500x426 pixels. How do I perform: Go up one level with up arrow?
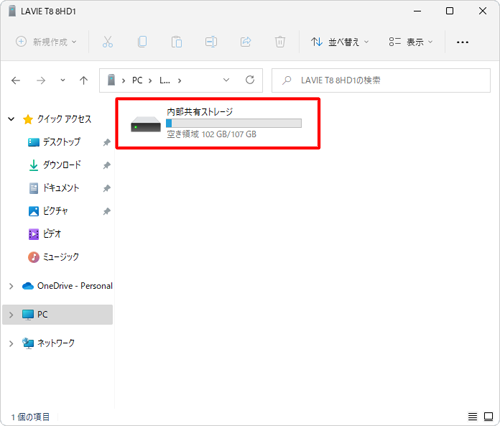tap(84, 80)
